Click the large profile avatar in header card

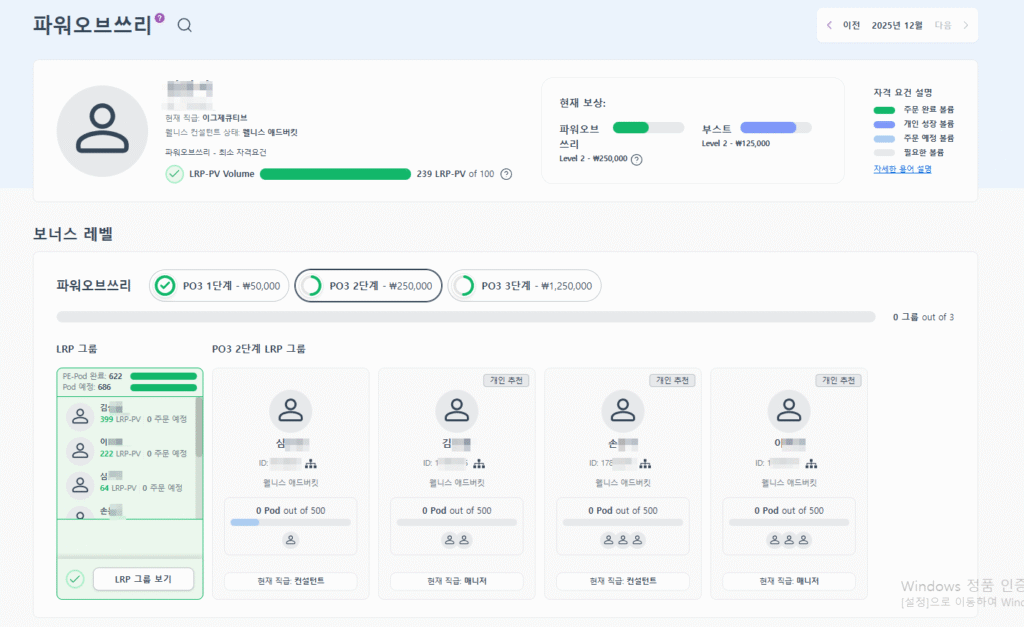tap(102, 131)
